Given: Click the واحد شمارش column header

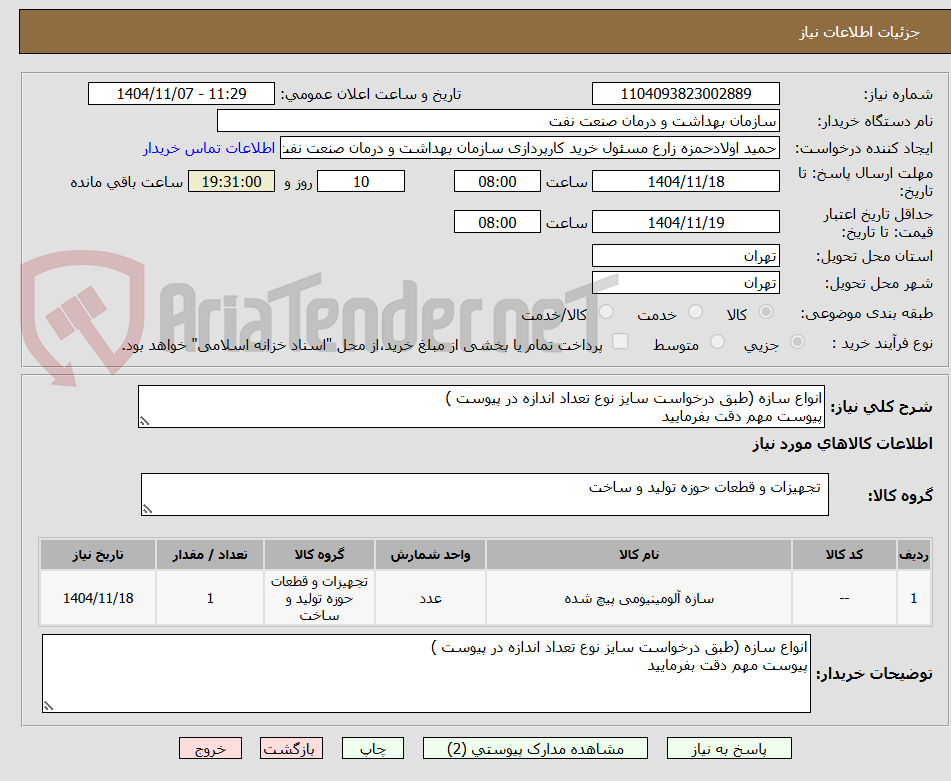Looking at the screenshot, I should [x=430, y=555].
